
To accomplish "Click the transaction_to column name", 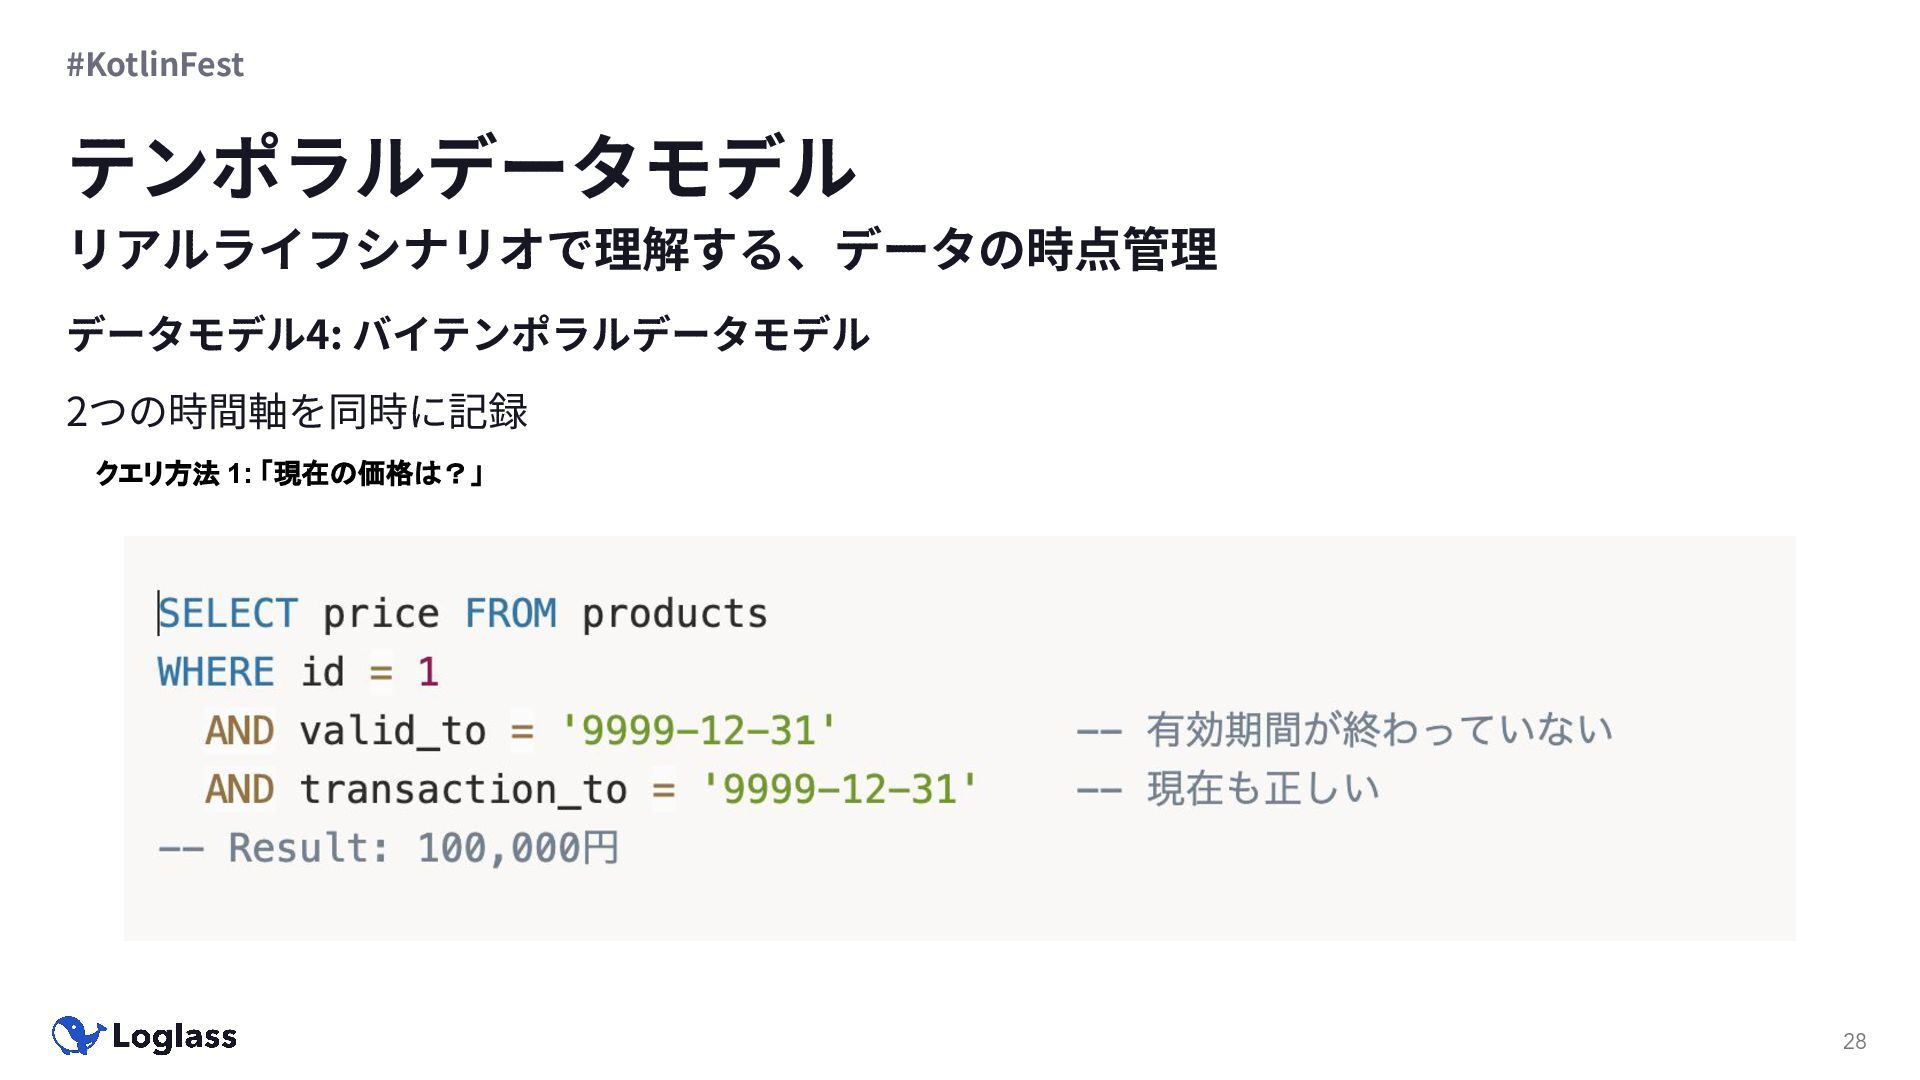I will click(x=464, y=790).
